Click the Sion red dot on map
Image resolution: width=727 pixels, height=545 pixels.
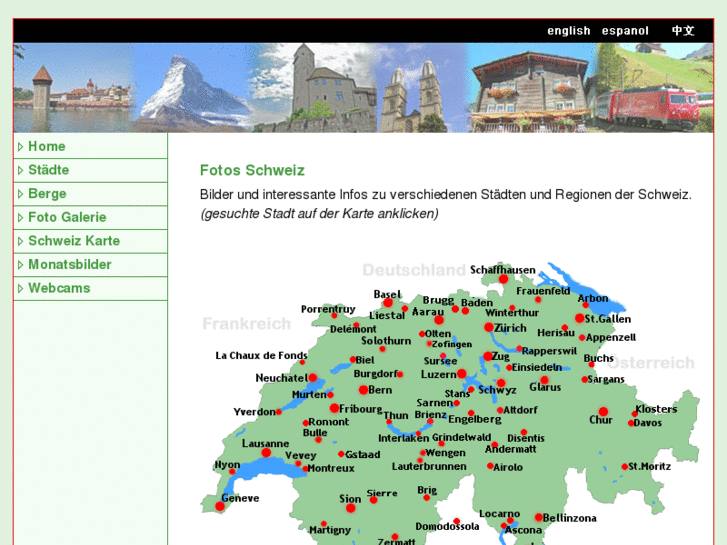pyautogui.click(x=351, y=508)
